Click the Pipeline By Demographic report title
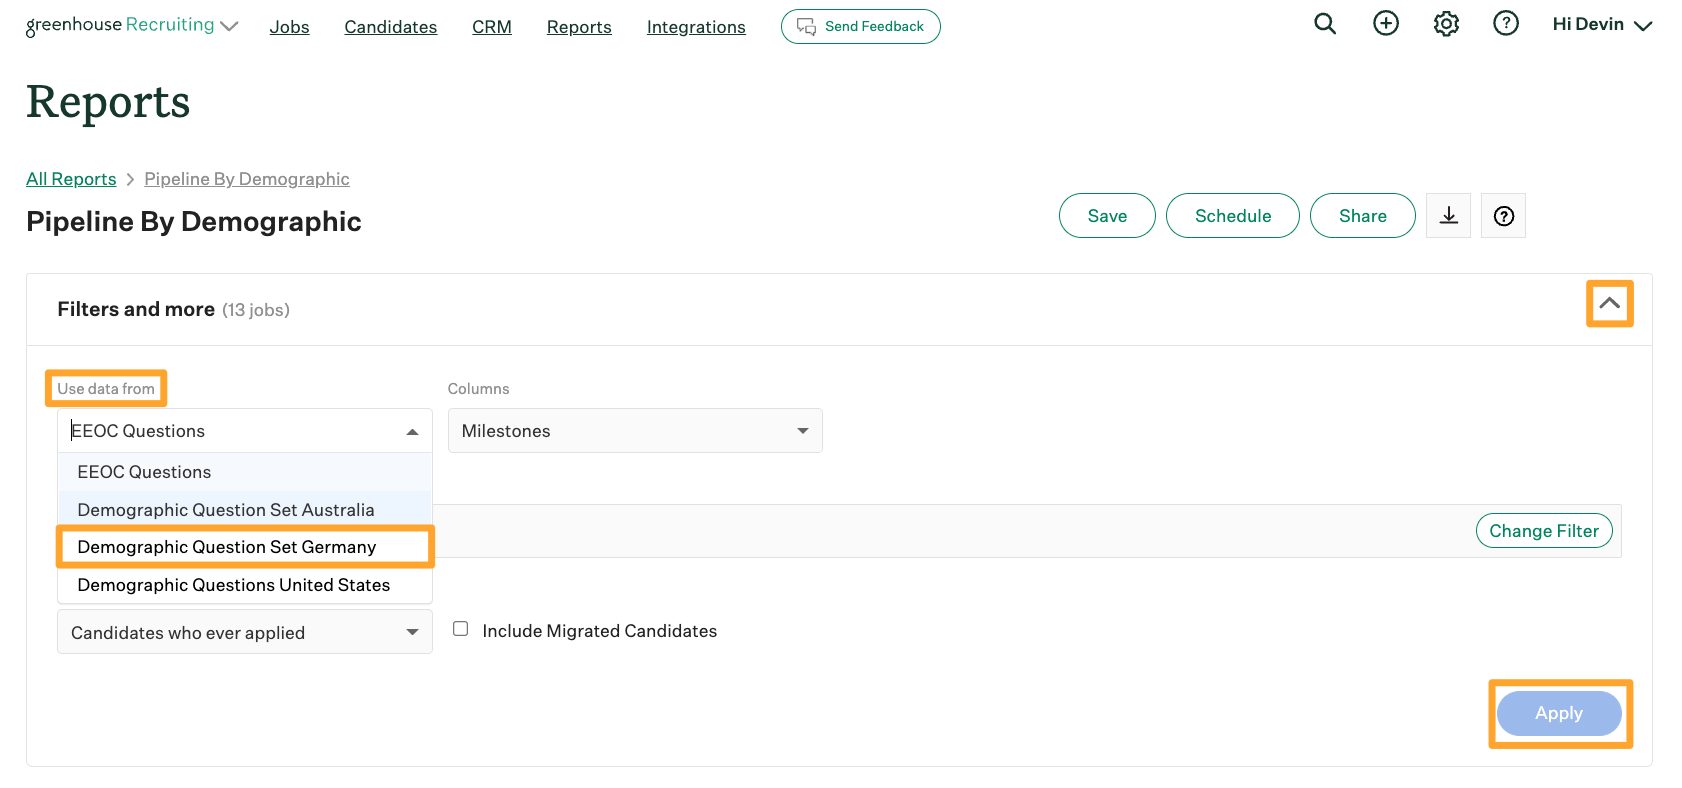The width and height of the screenshot is (1682, 788). click(194, 221)
